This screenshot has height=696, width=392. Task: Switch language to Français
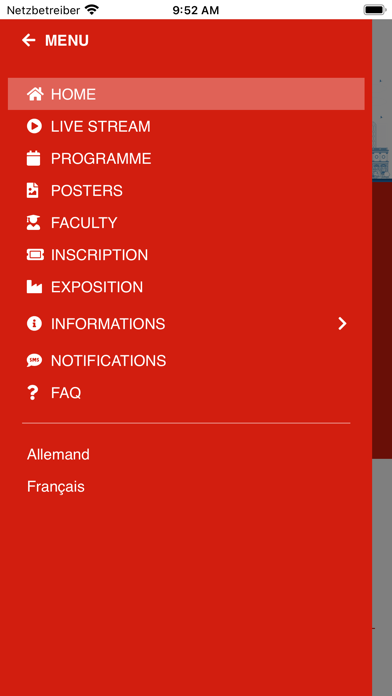(55, 487)
